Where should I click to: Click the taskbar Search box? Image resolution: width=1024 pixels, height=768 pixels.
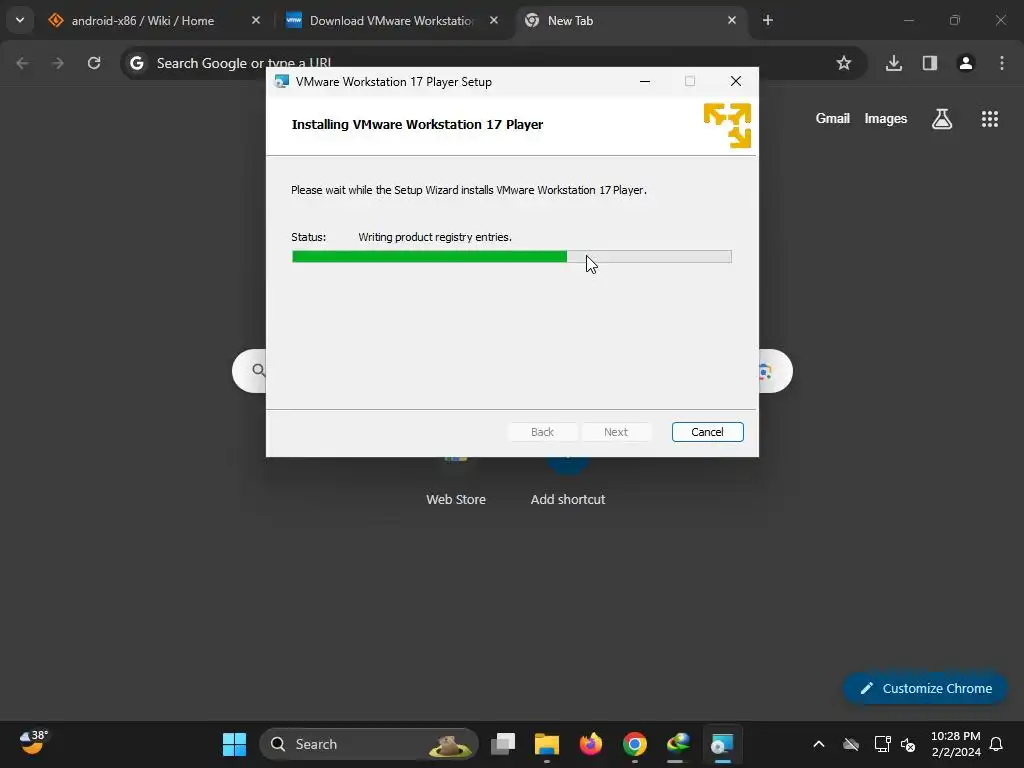[369, 744]
